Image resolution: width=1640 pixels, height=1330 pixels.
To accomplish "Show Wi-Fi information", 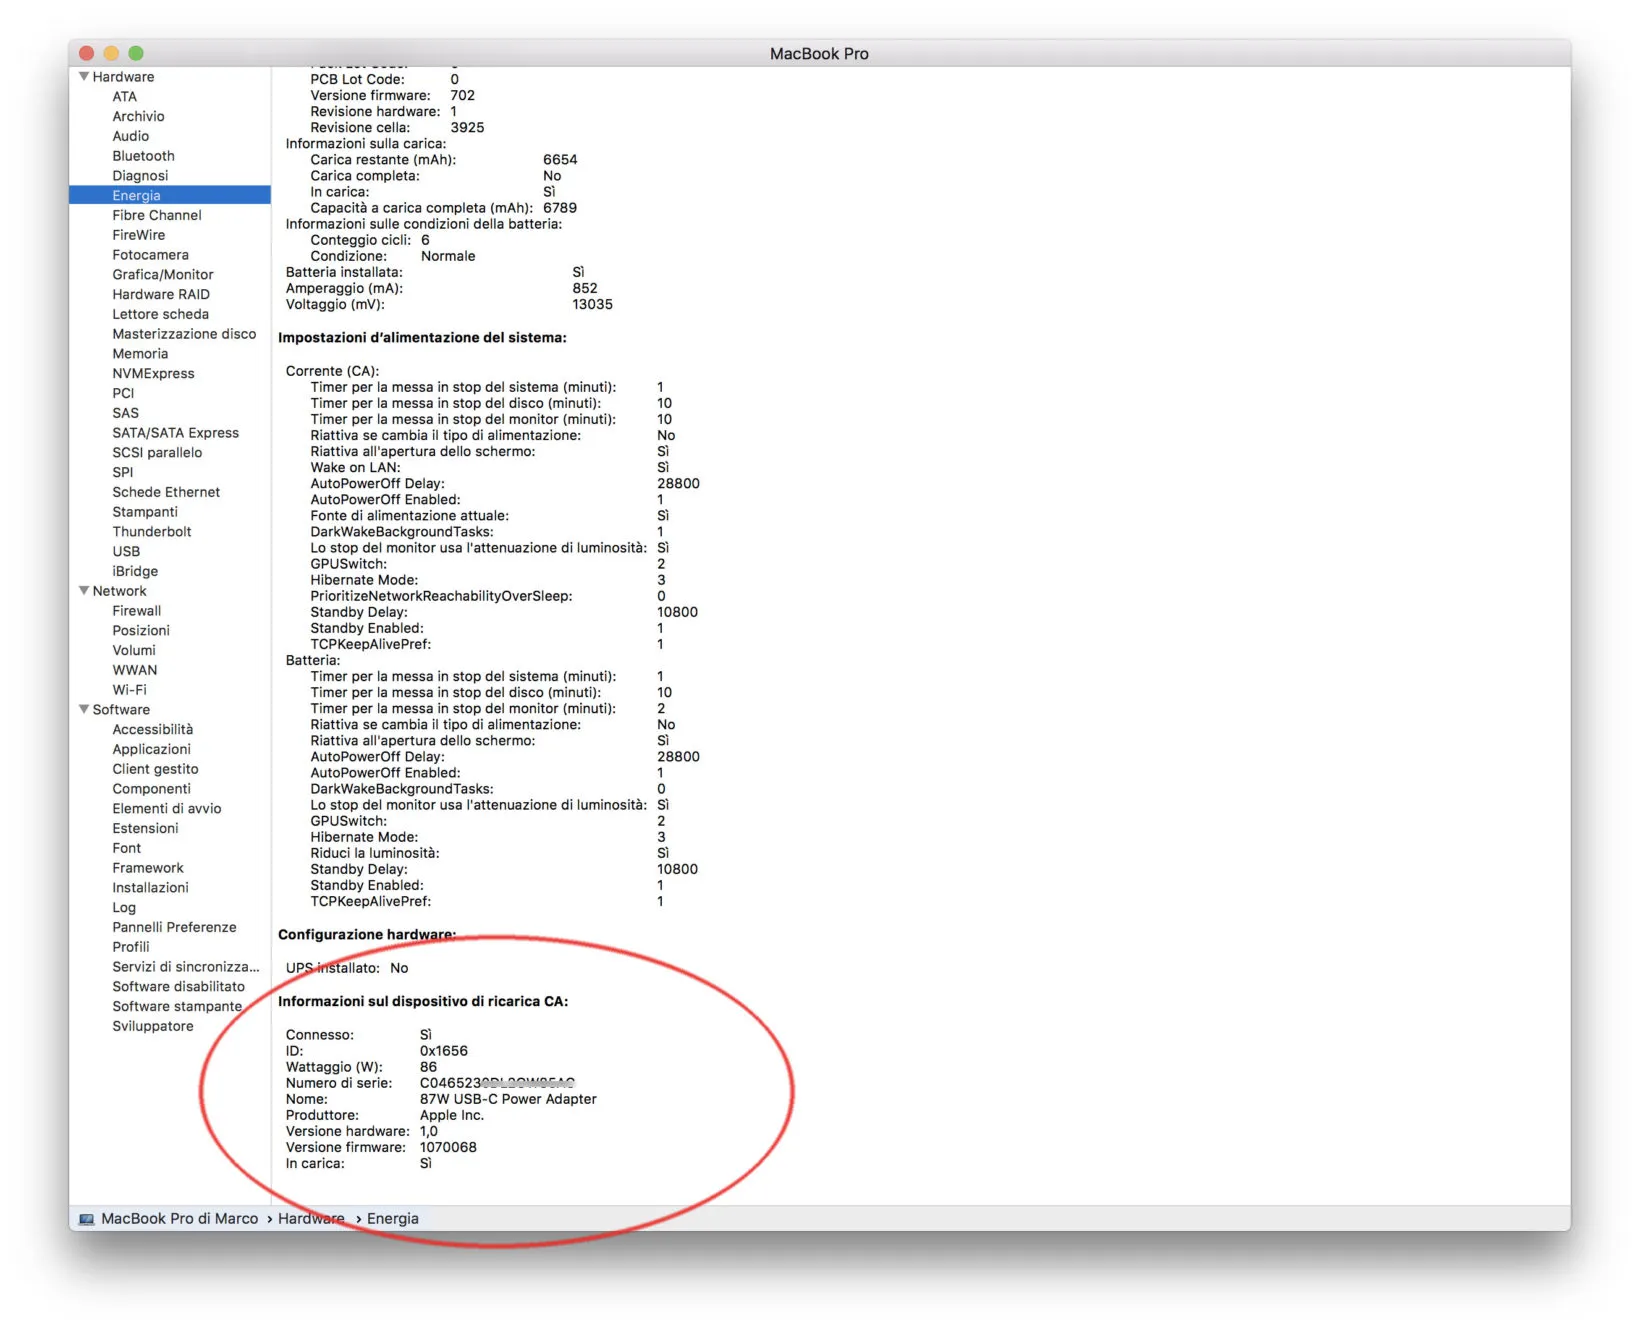I will click(x=129, y=690).
